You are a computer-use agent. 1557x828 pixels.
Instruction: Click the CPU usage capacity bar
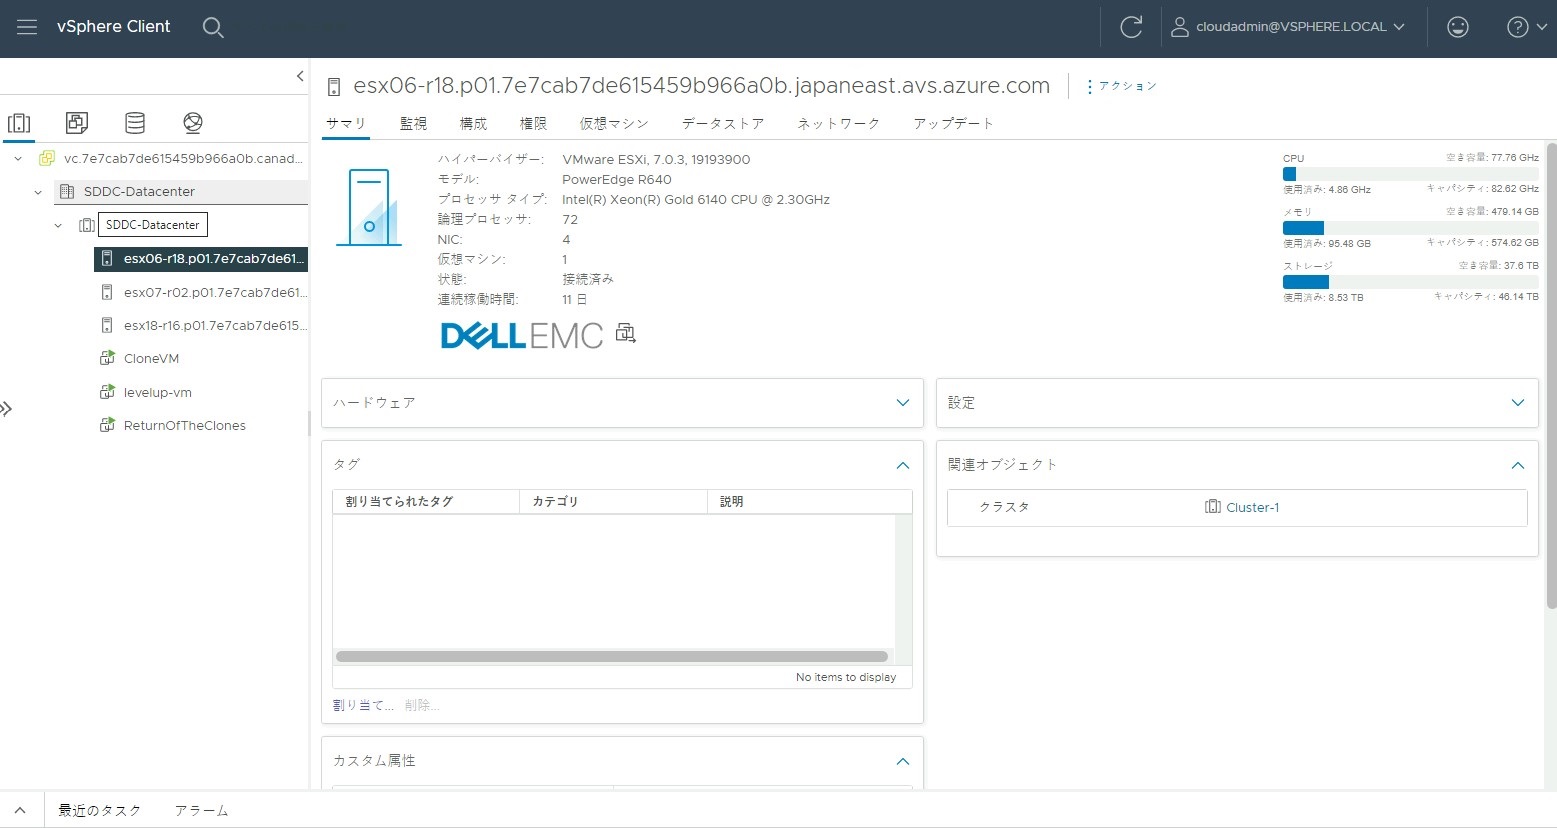pos(1410,173)
